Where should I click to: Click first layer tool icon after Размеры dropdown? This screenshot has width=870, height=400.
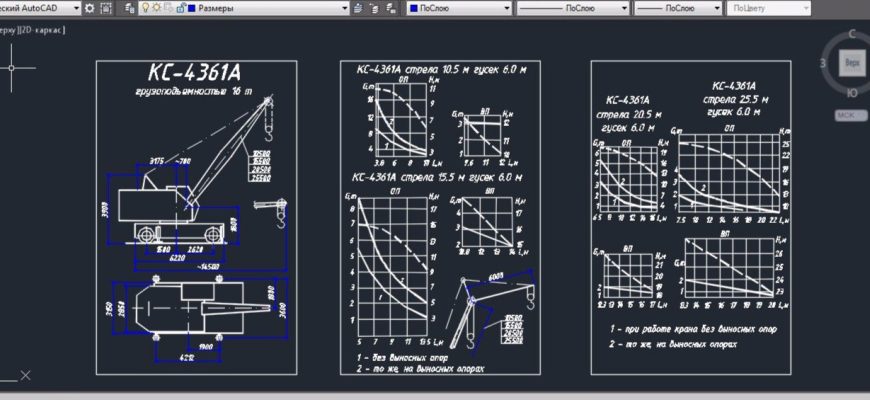point(360,8)
